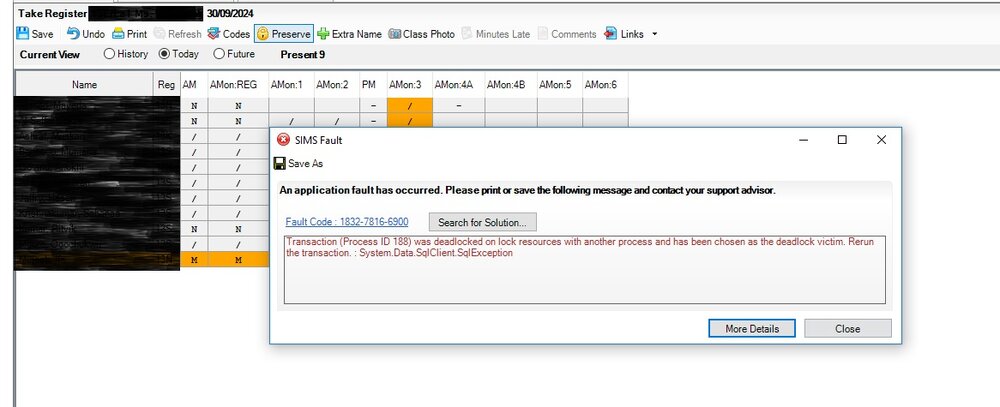Screen dimensions: 1000x407
Task: Click the Reg column header
Action: point(166,84)
